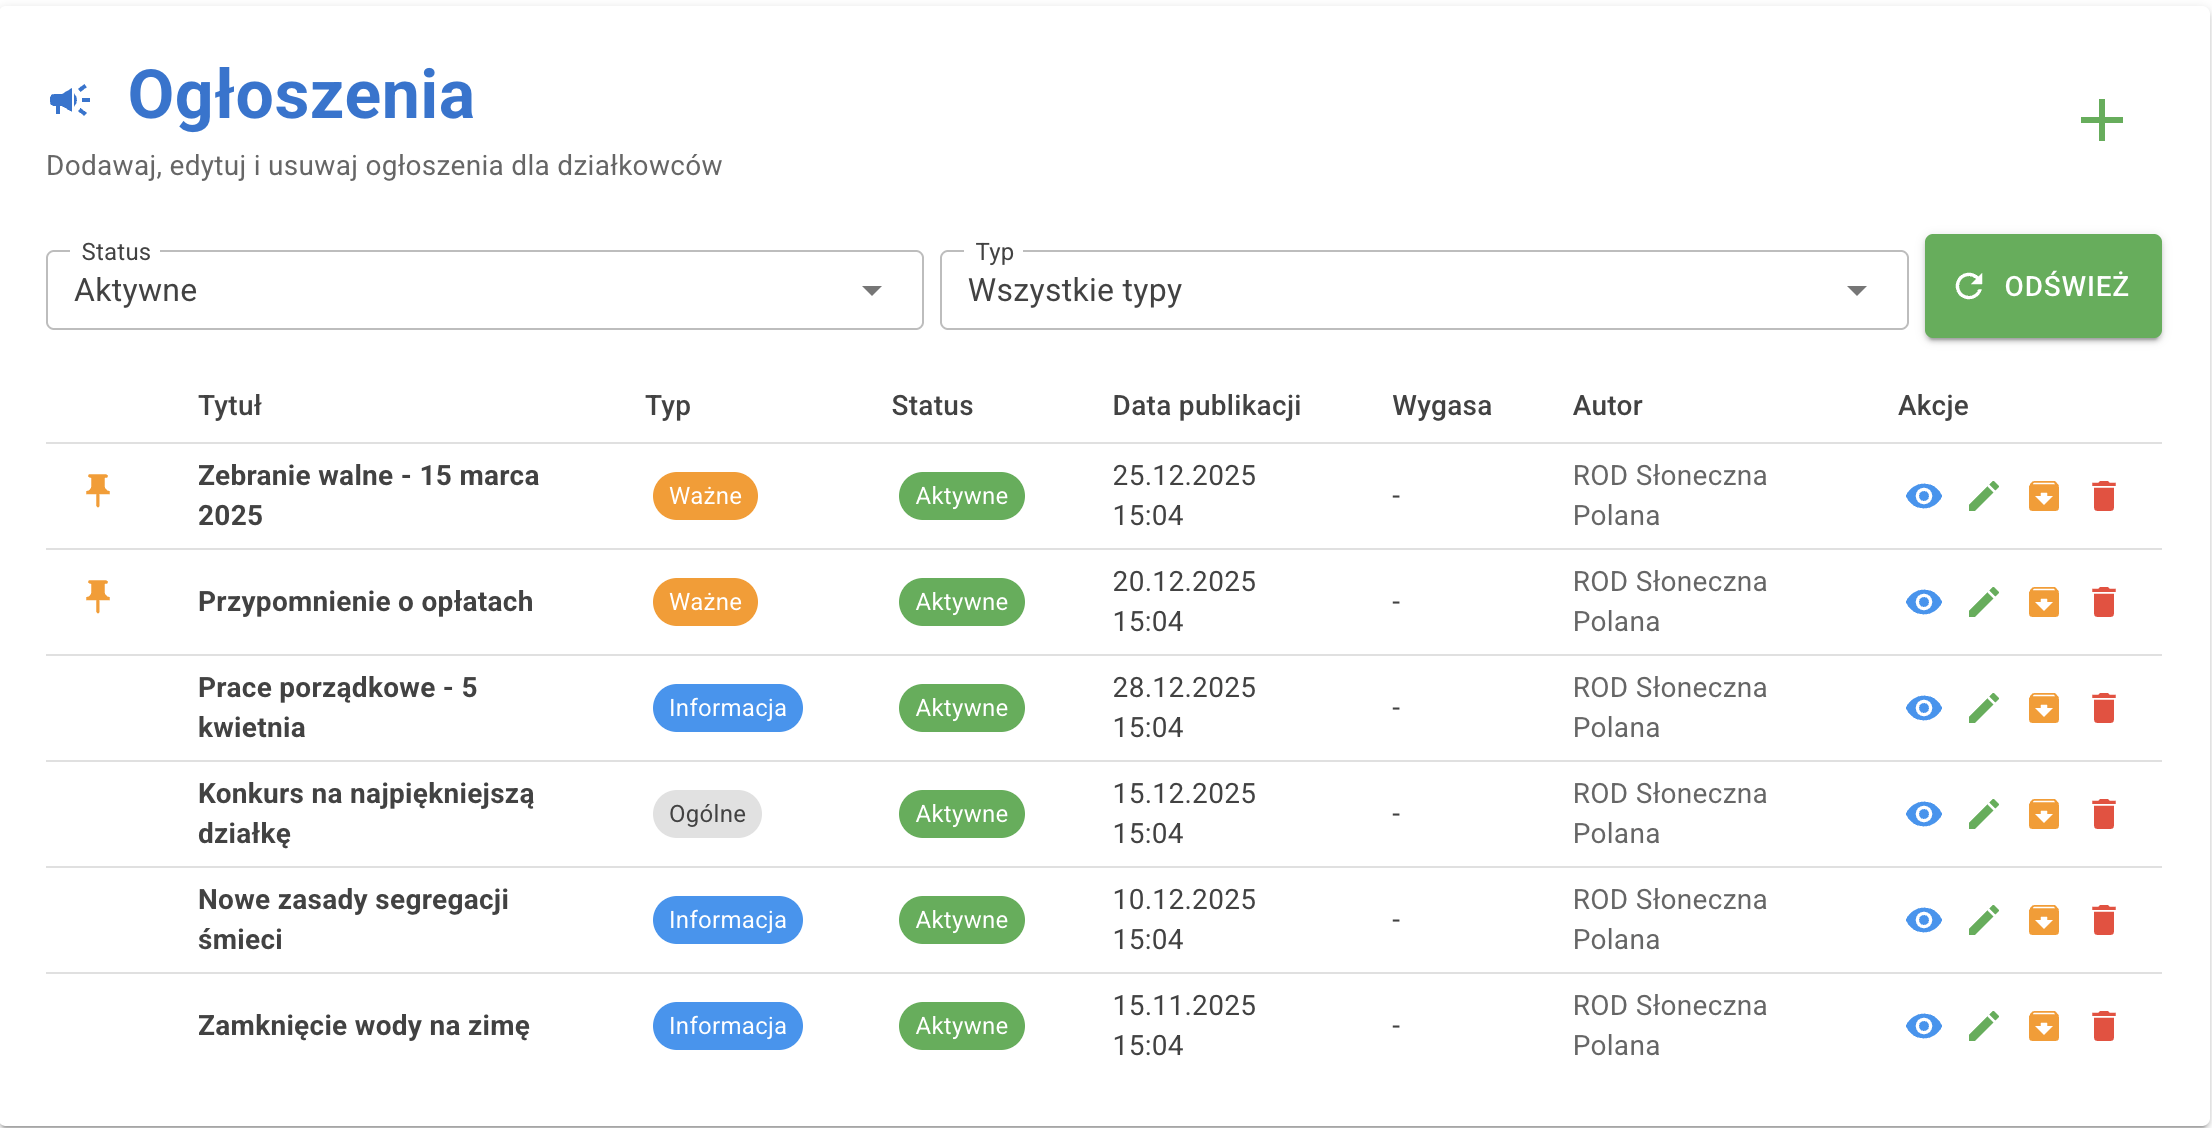Show the "Zamknięcie wody na zimę" announcement preview
This screenshot has height=1128, width=2212.
coord(1924,1026)
